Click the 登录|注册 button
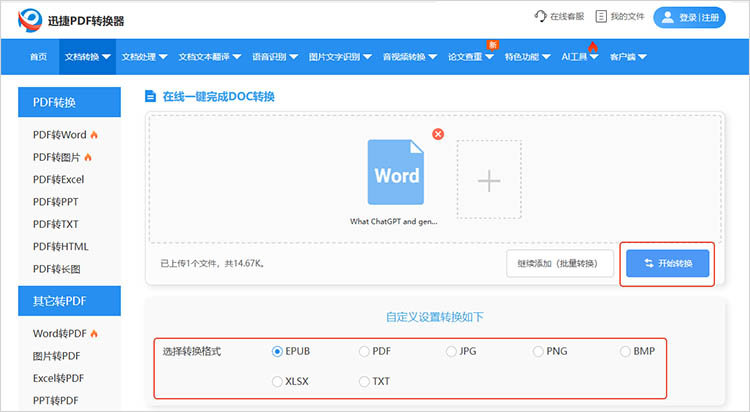 (x=689, y=17)
